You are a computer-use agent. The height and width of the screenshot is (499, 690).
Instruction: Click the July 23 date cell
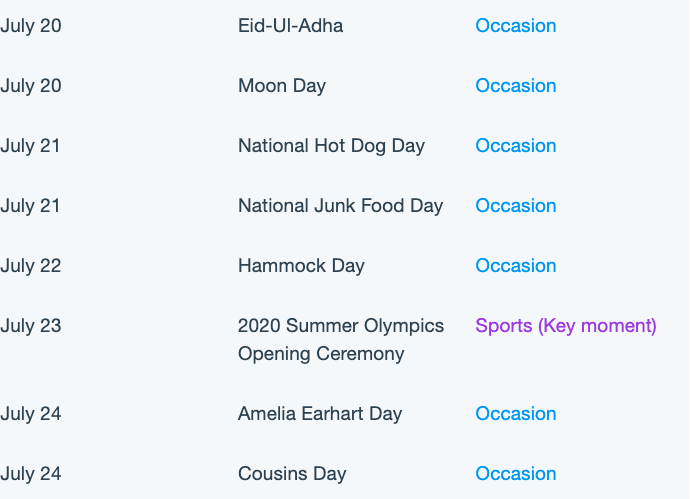(x=30, y=327)
